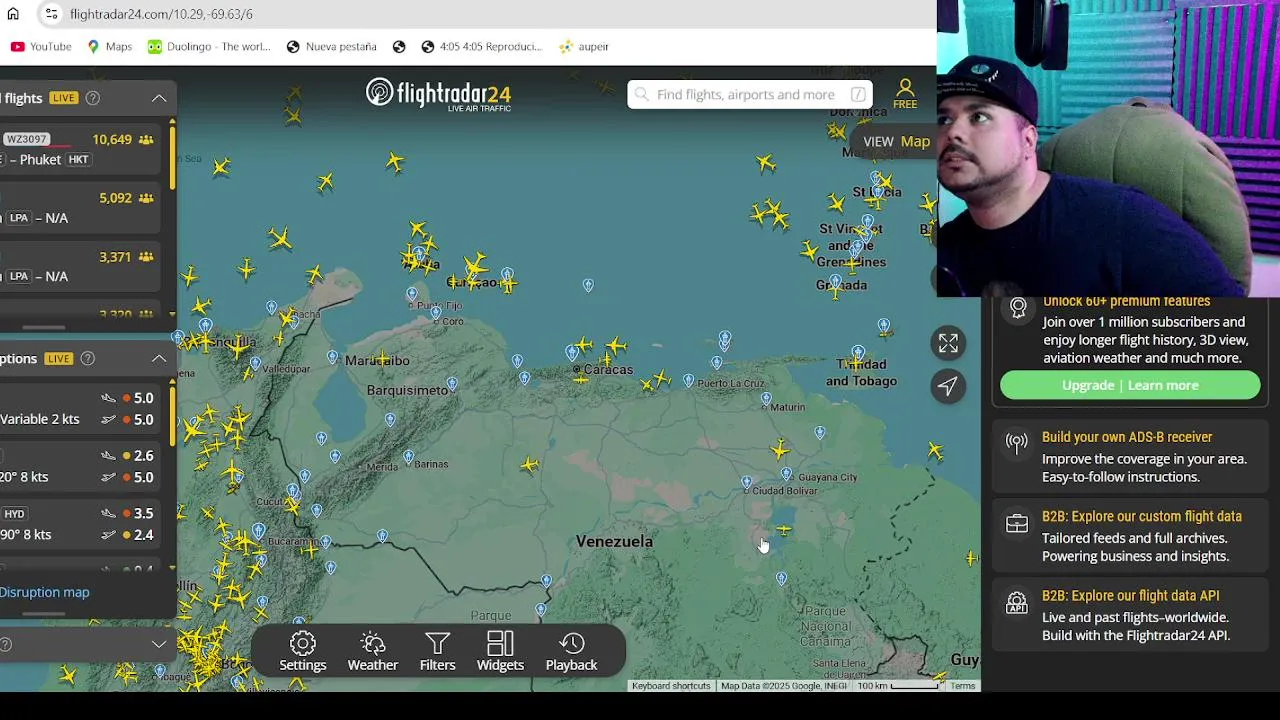Collapse the most tracked flights panel
Viewport: 1280px width, 720px height.
(159, 98)
